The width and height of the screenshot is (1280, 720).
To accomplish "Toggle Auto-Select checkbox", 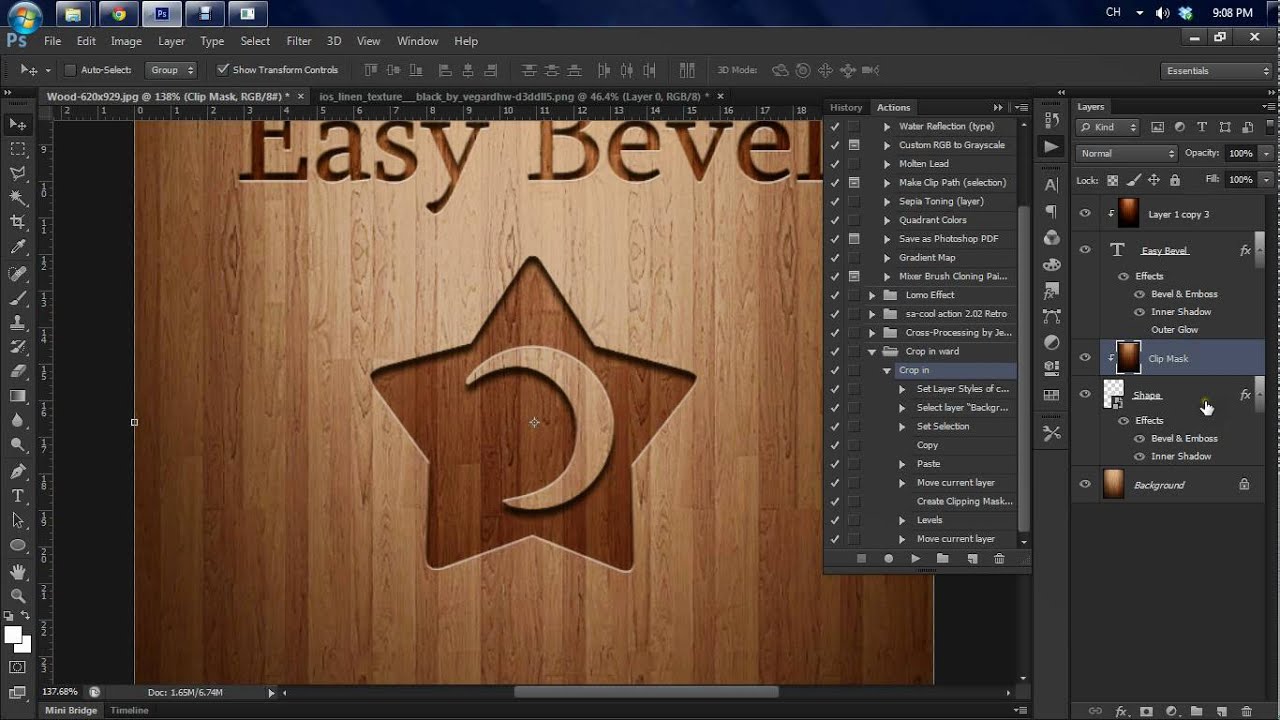I will (70, 70).
